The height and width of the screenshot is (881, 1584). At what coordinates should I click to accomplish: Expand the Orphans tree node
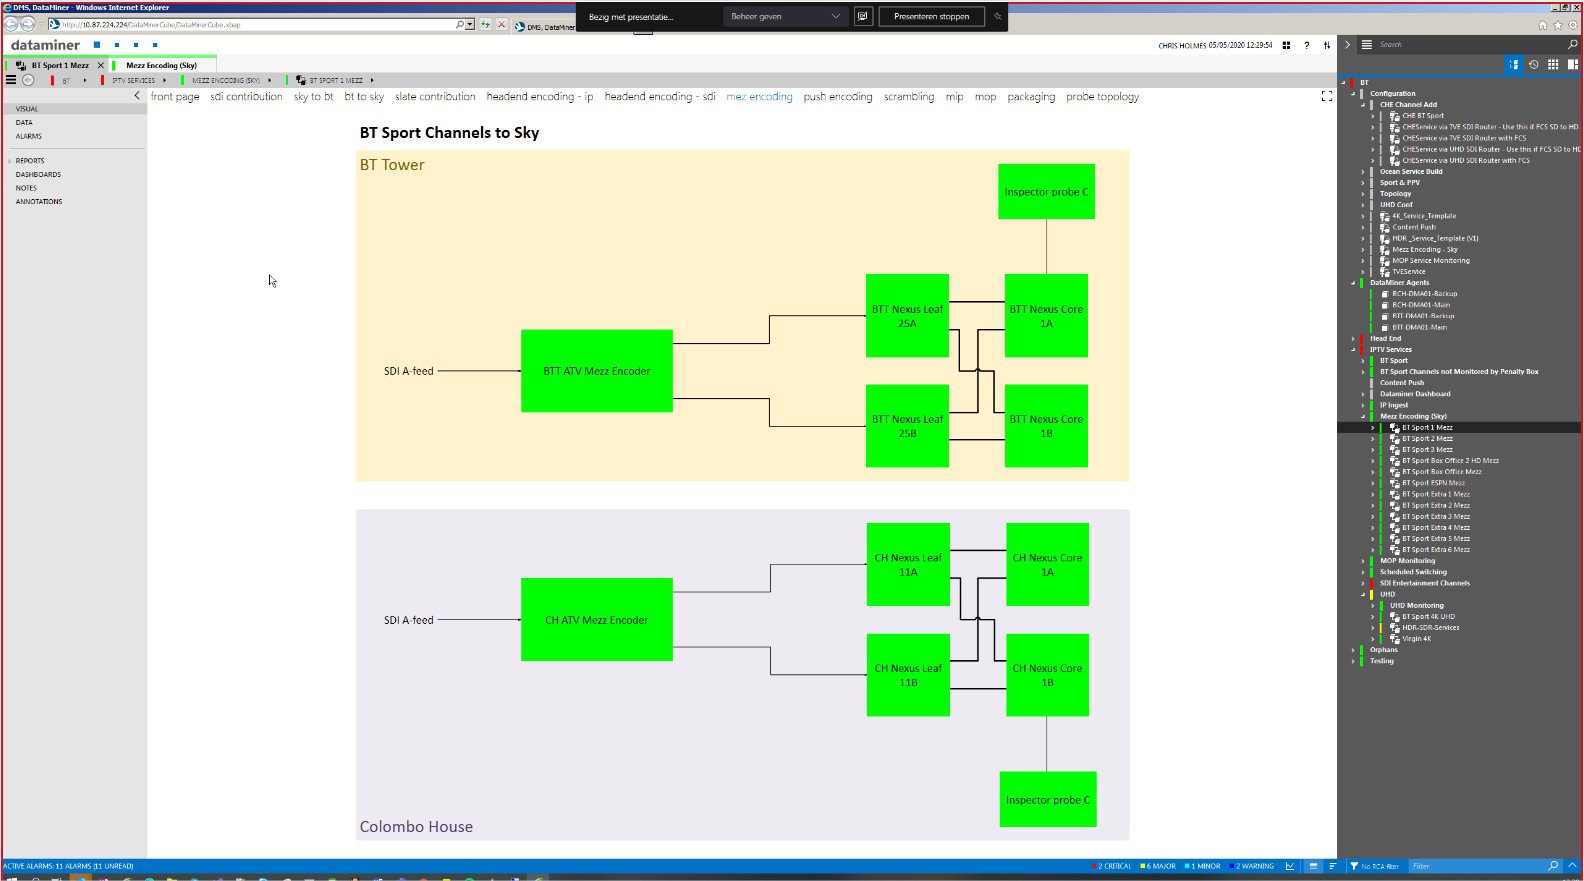[1353, 650]
